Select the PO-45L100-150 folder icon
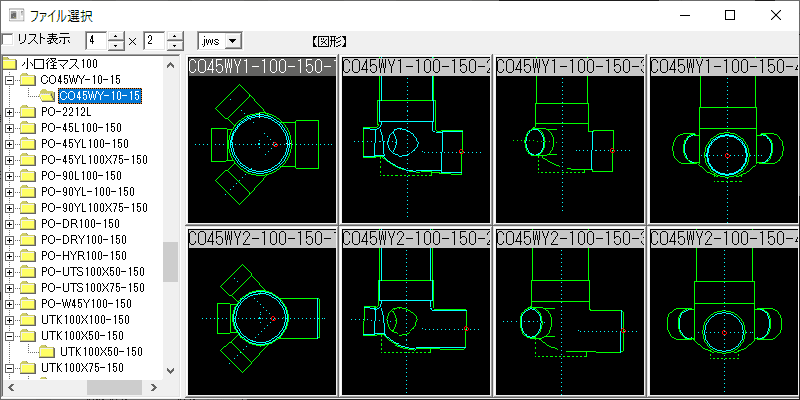This screenshot has width=800, height=400. (28, 128)
